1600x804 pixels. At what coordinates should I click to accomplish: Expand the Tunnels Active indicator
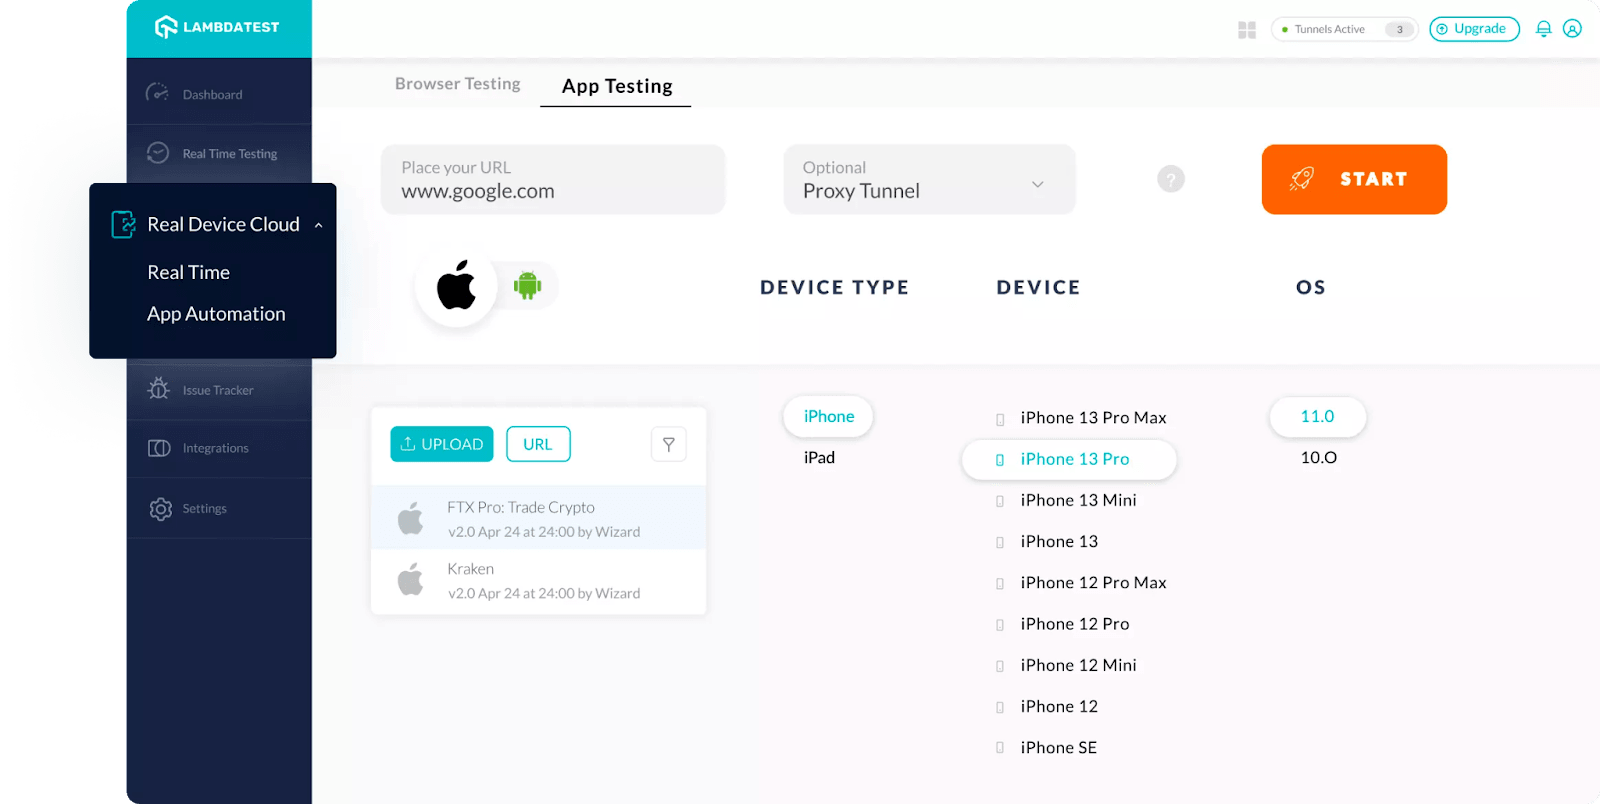point(1343,29)
